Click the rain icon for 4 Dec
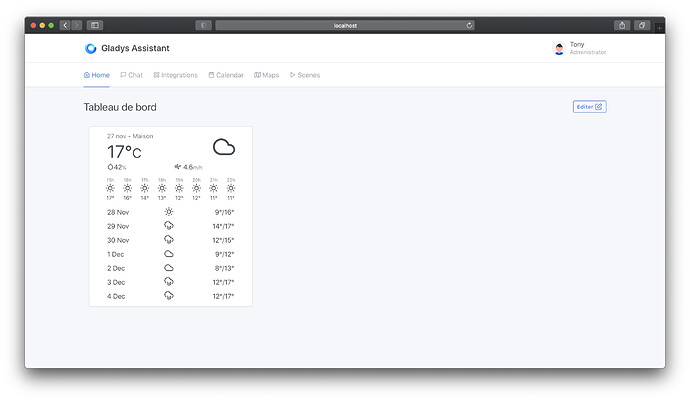690x401 pixels. [x=169, y=296]
